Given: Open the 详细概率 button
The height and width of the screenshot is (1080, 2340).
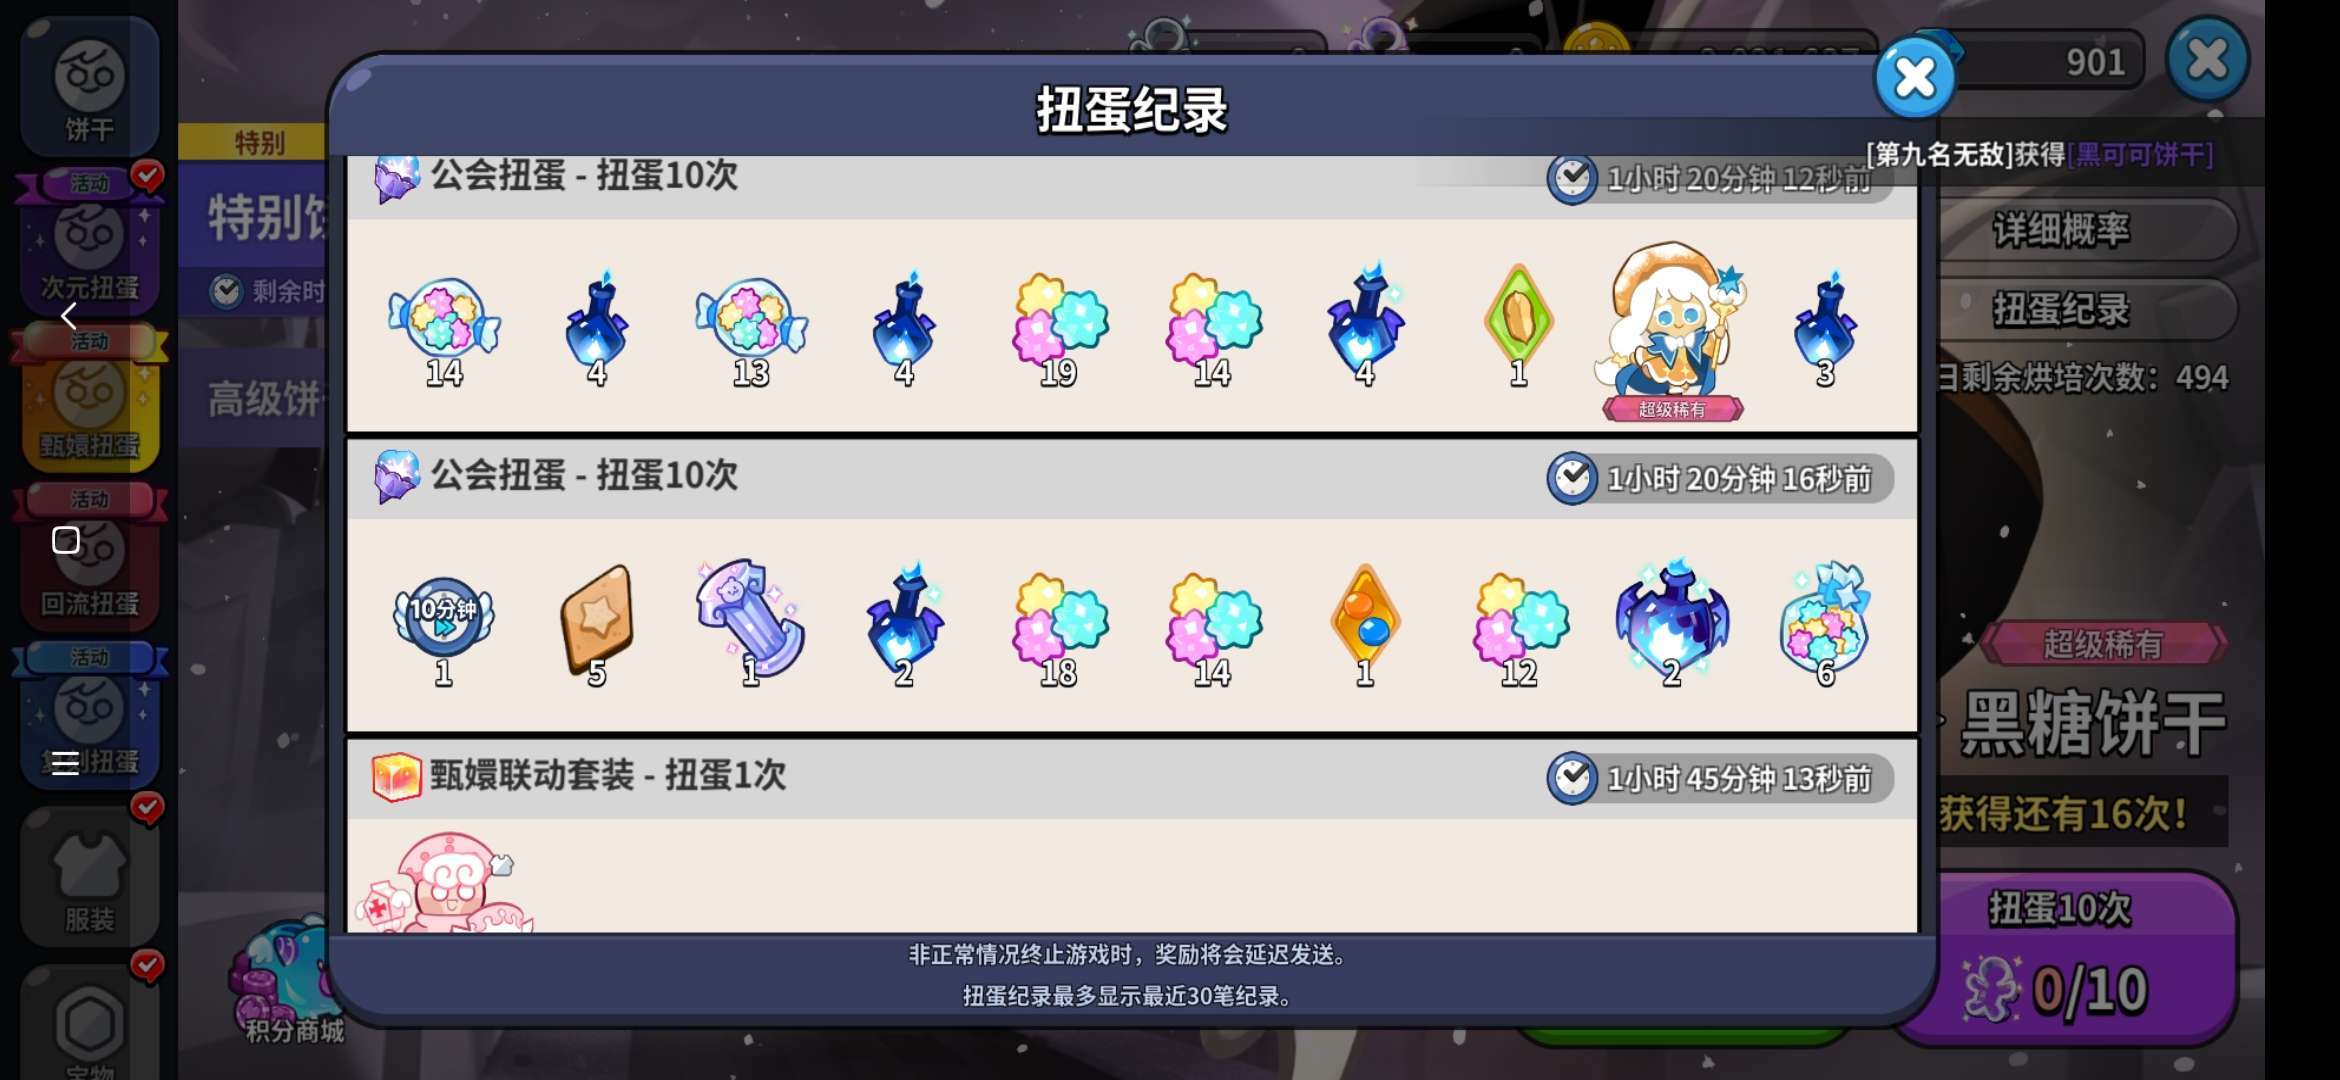Looking at the screenshot, I should 2062,230.
